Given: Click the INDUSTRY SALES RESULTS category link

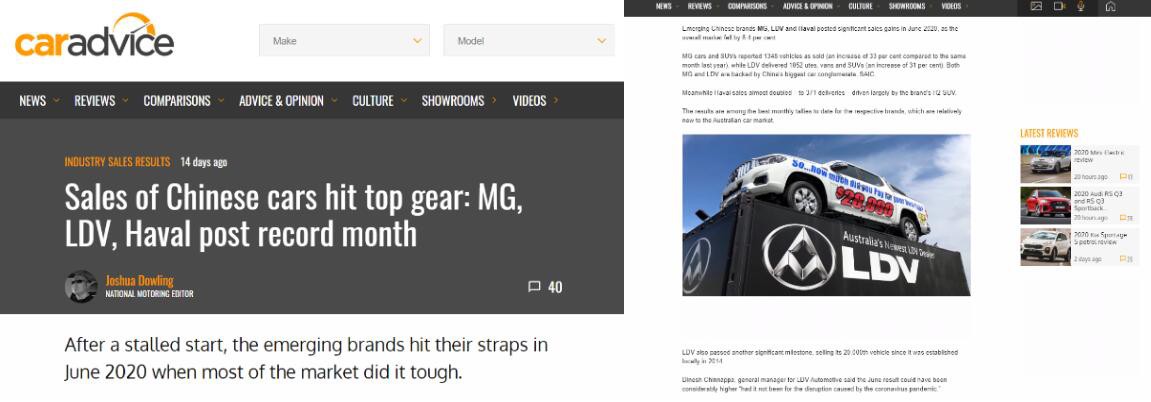Looking at the screenshot, I should click(x=117, y=161).
